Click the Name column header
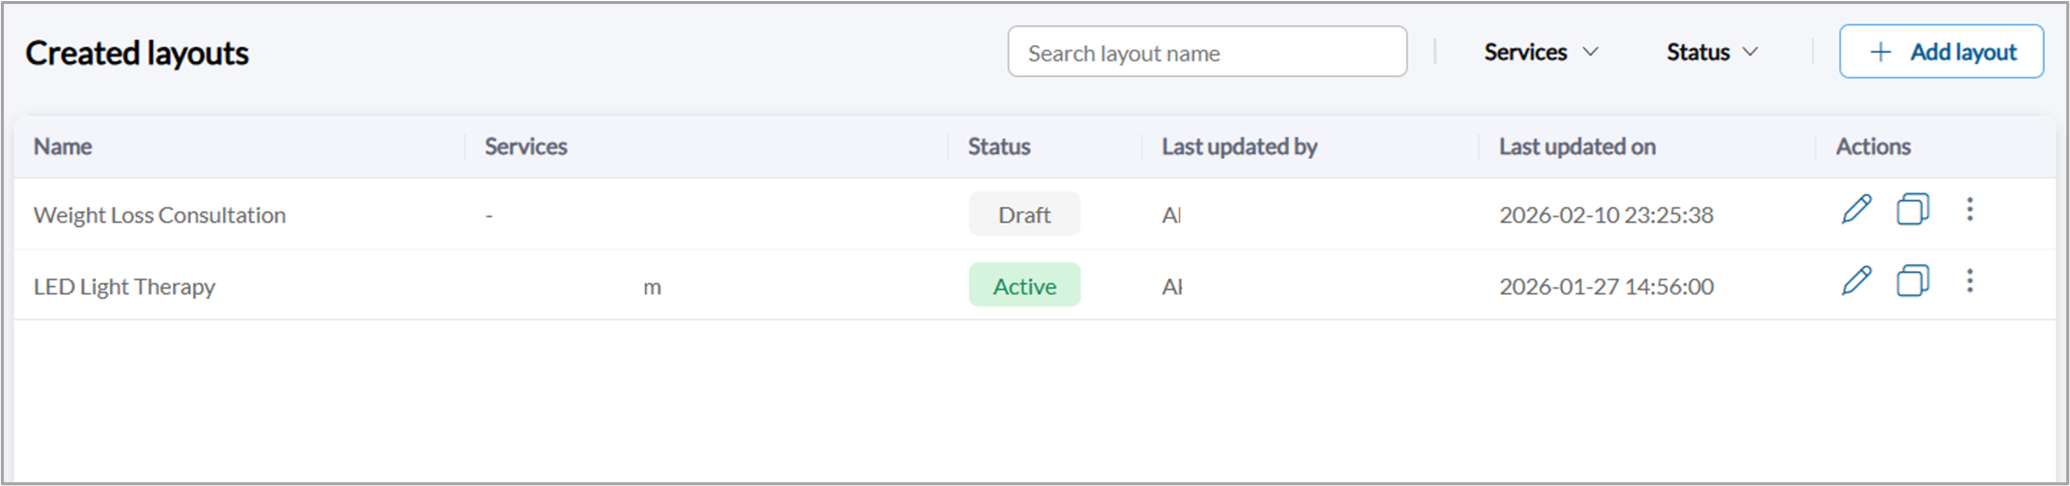The width and height of the screenshot is (2070, 486). point(63,147)
